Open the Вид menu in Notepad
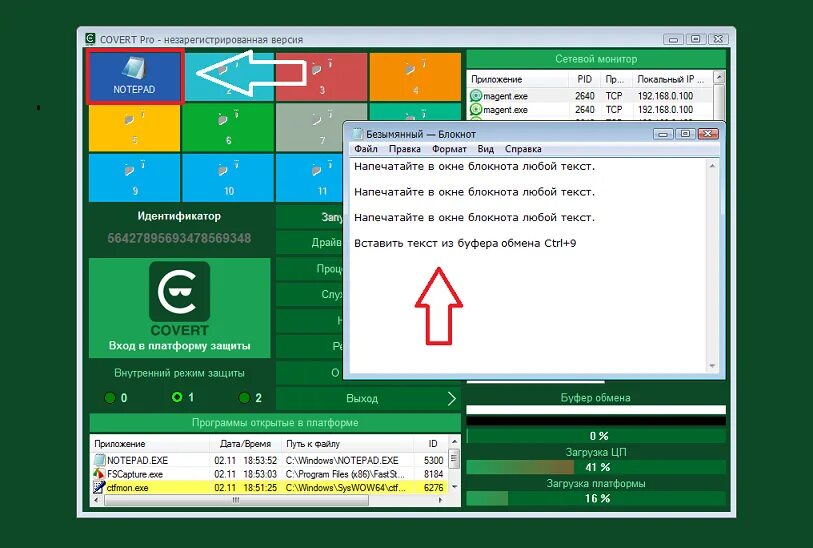This screenshot has height=548, width=813. [x=485, y=149]
